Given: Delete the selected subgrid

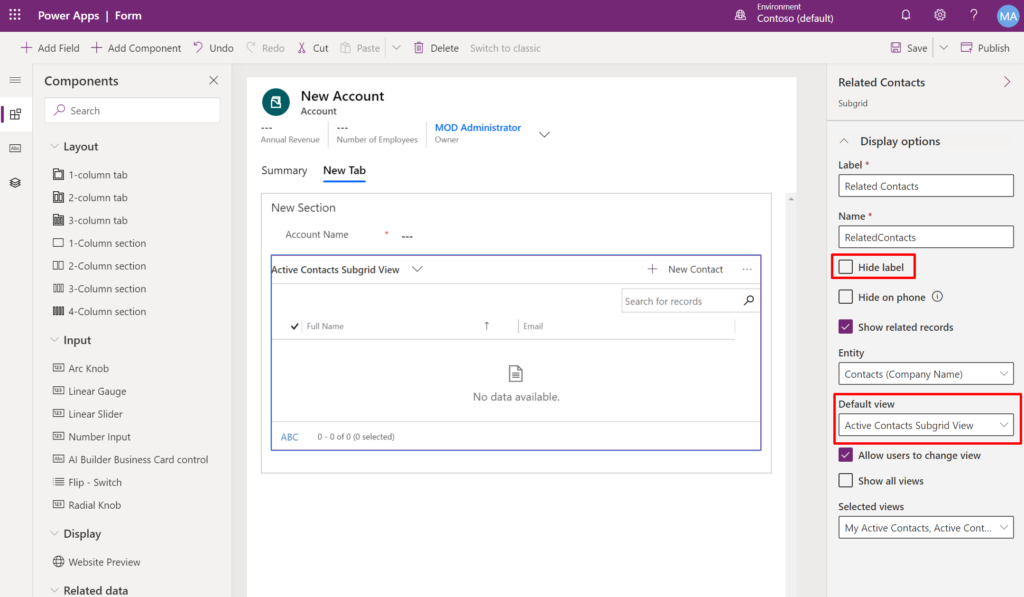Looking at the screenshot, I should [x=436, y=48].
